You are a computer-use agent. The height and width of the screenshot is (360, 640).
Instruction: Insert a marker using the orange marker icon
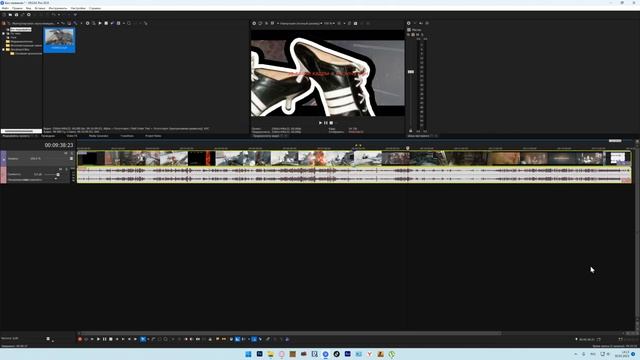[x=218, y=339]
